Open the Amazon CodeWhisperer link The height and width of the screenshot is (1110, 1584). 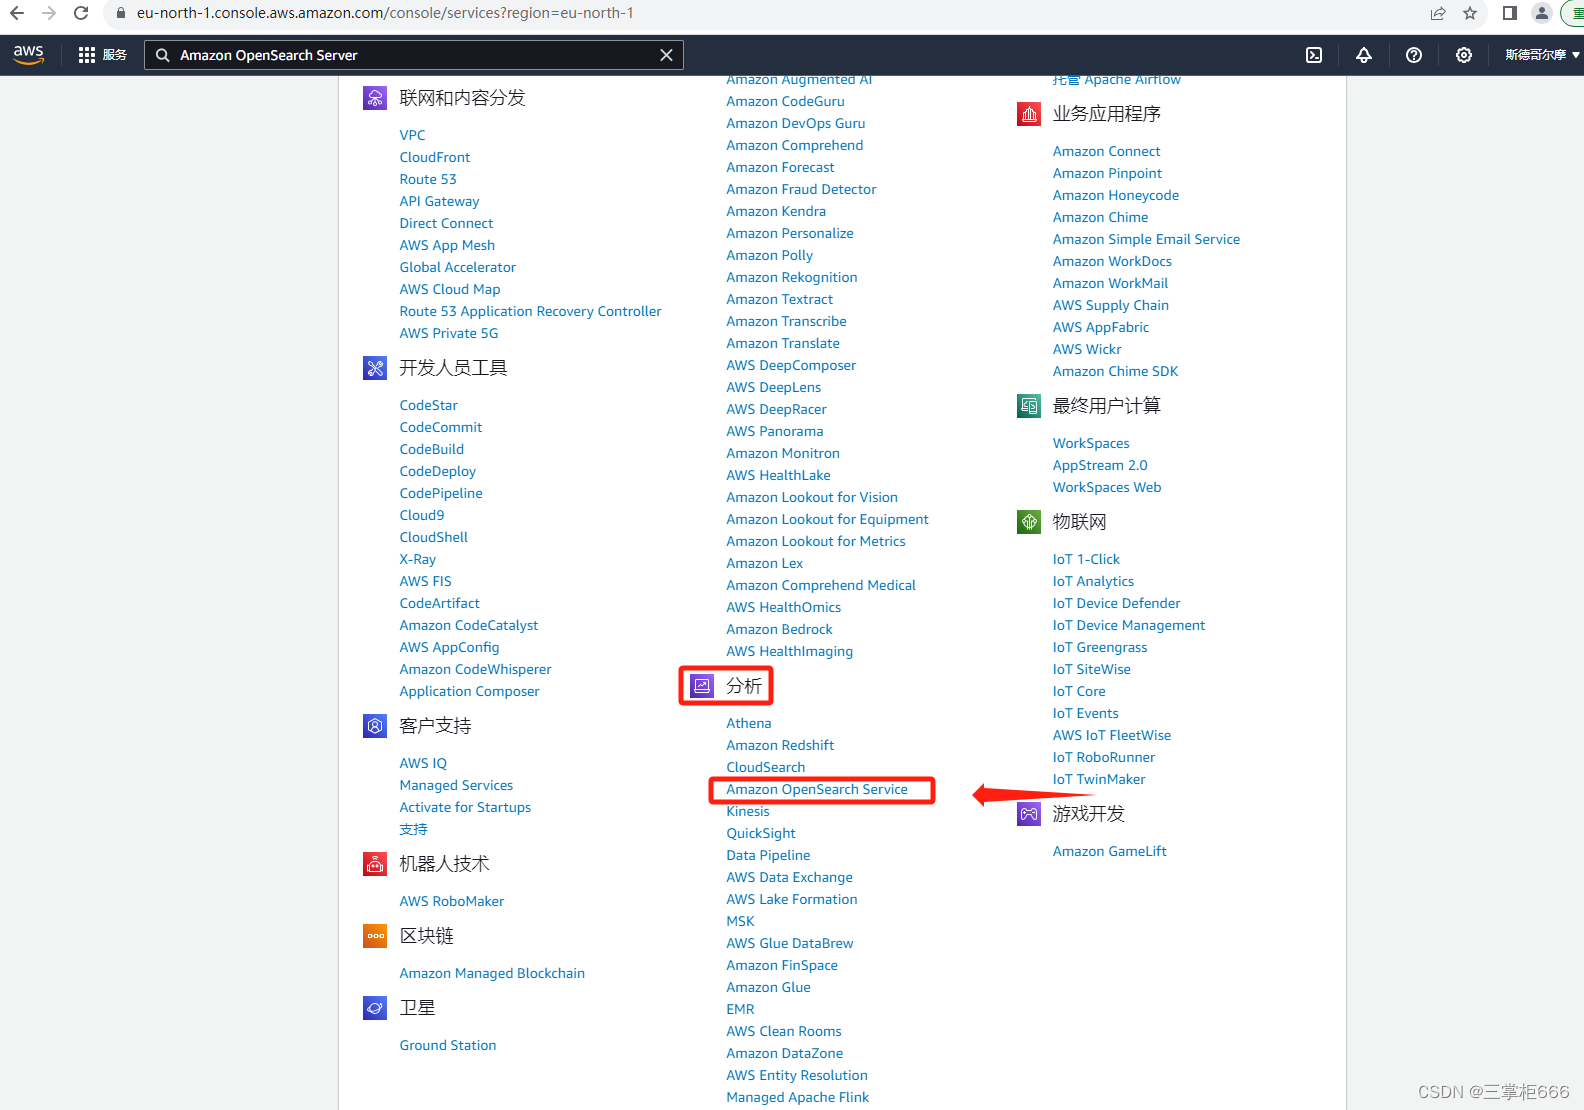click(475, 670)
